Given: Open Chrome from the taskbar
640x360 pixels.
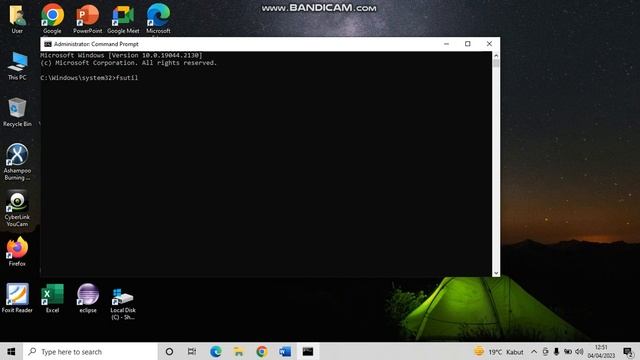Looking at the screenshot, I should point(262,351).
